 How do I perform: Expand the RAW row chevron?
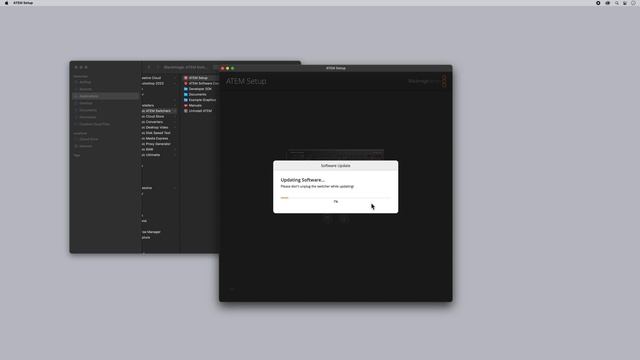[x=175, y=149]
